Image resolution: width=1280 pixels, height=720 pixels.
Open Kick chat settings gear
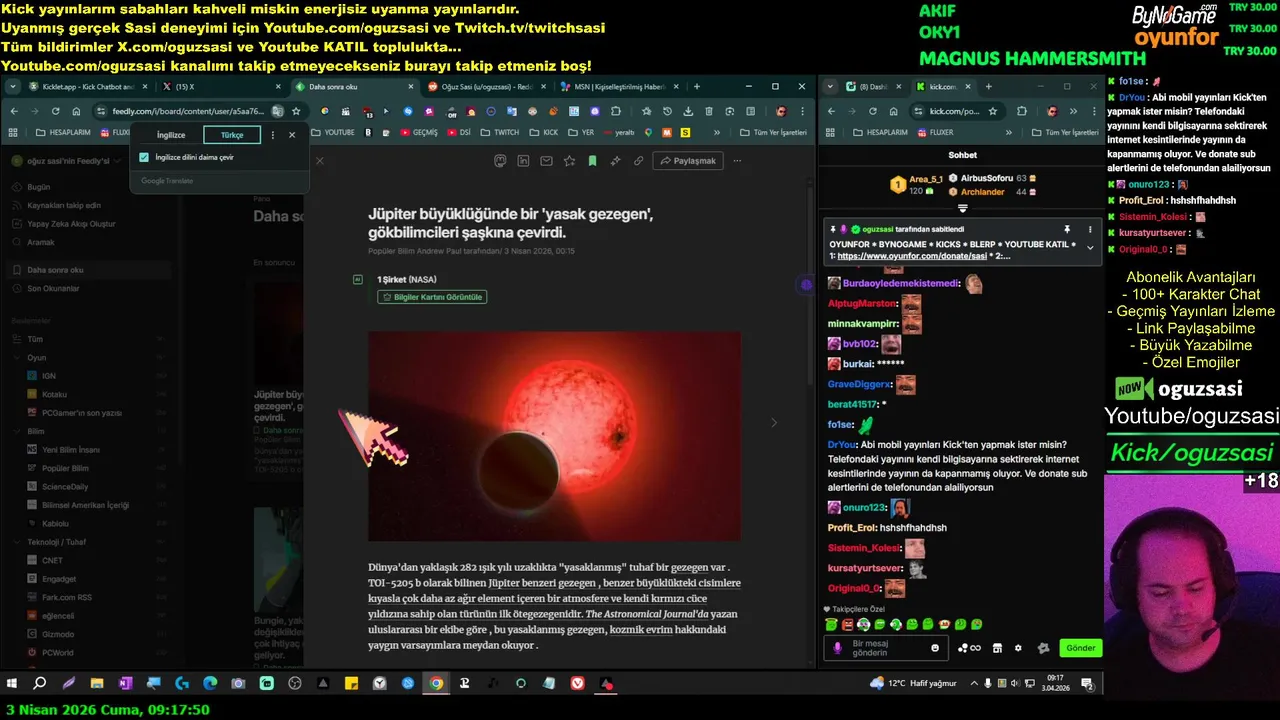(x=1018, y=648)
